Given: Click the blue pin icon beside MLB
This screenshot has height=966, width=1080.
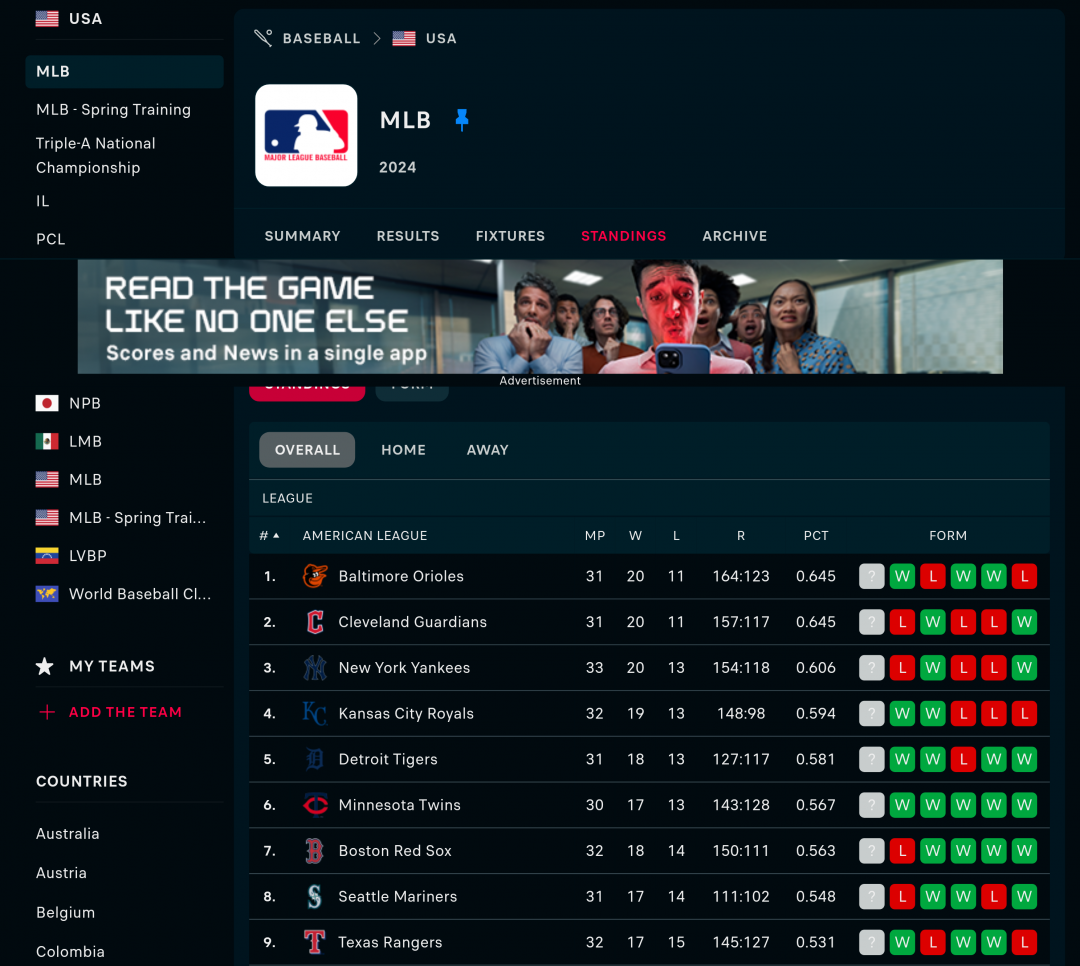Looking at the screenshot, I should click(461, 120).
